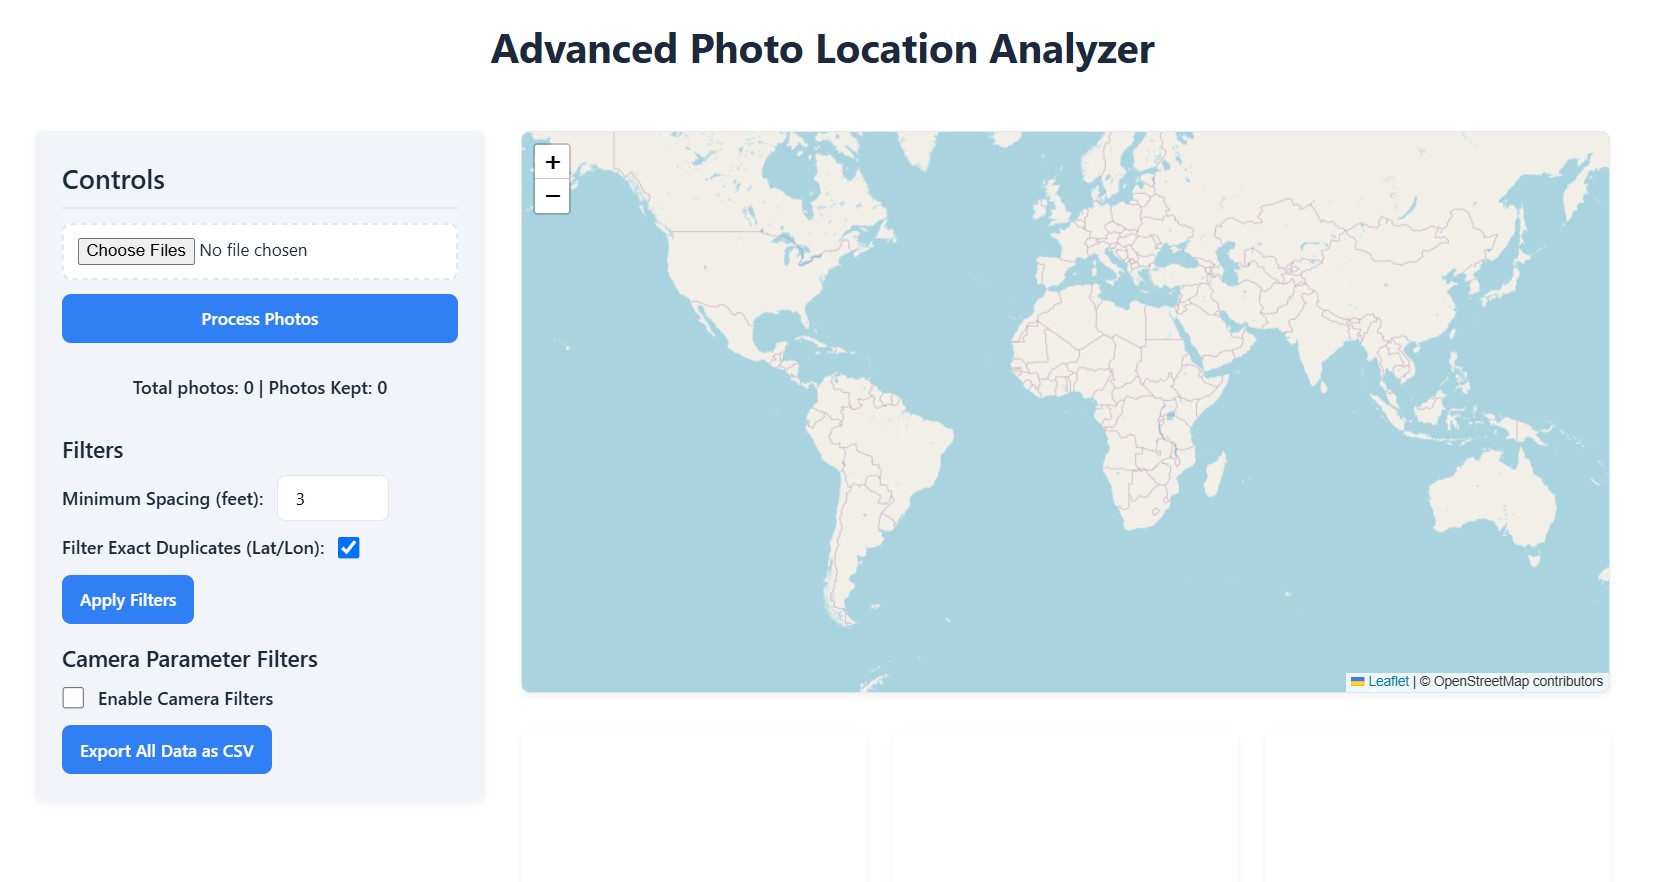Export All Data as CSV
1665x882 pixels.
[166, 749]
